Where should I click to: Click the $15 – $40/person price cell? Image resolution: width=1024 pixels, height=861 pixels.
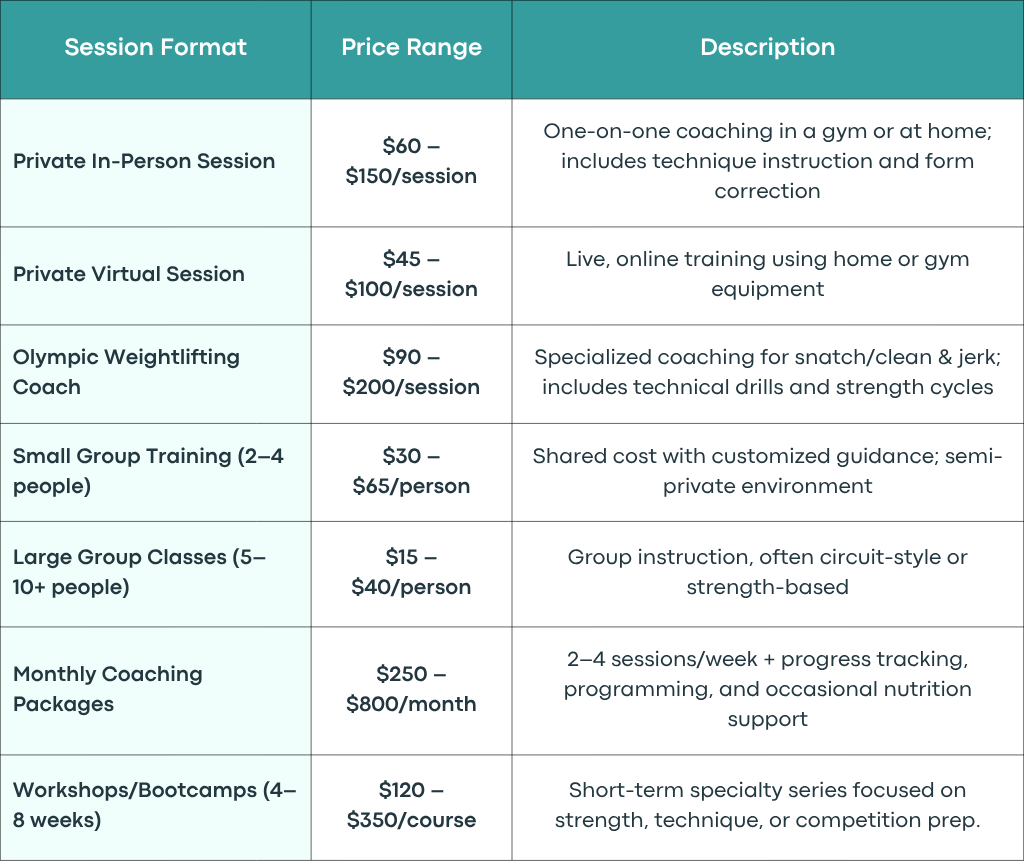click(x=411, y=574)
